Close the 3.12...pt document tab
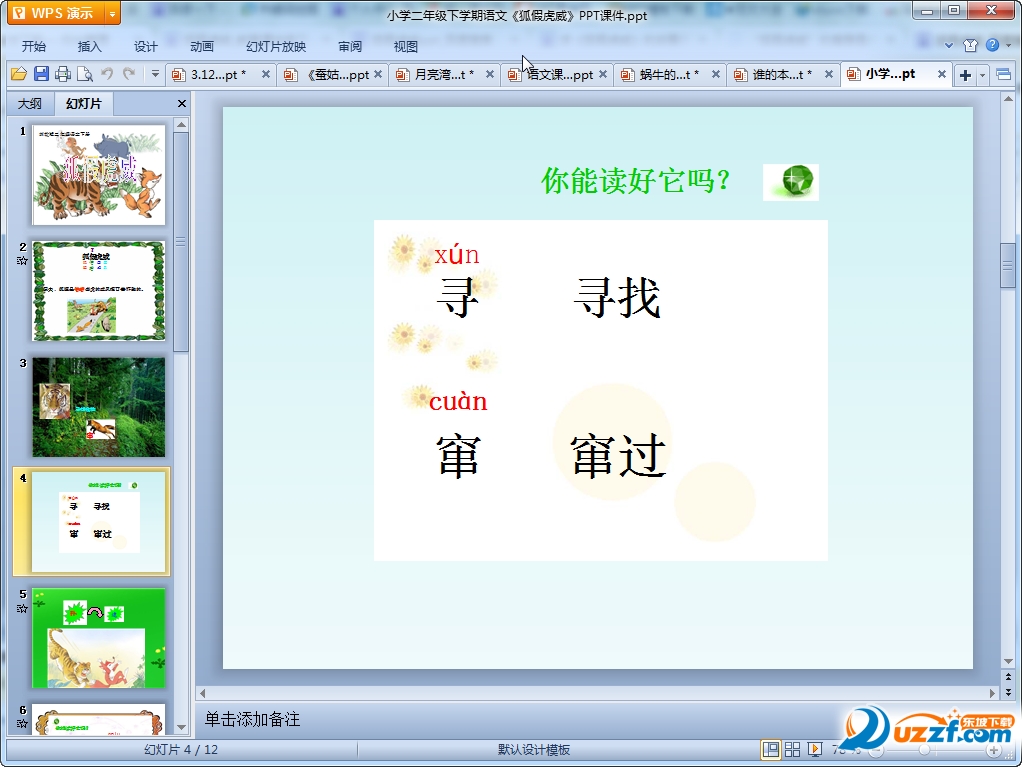Screen dimensions: 1022x767 point(266,74)
